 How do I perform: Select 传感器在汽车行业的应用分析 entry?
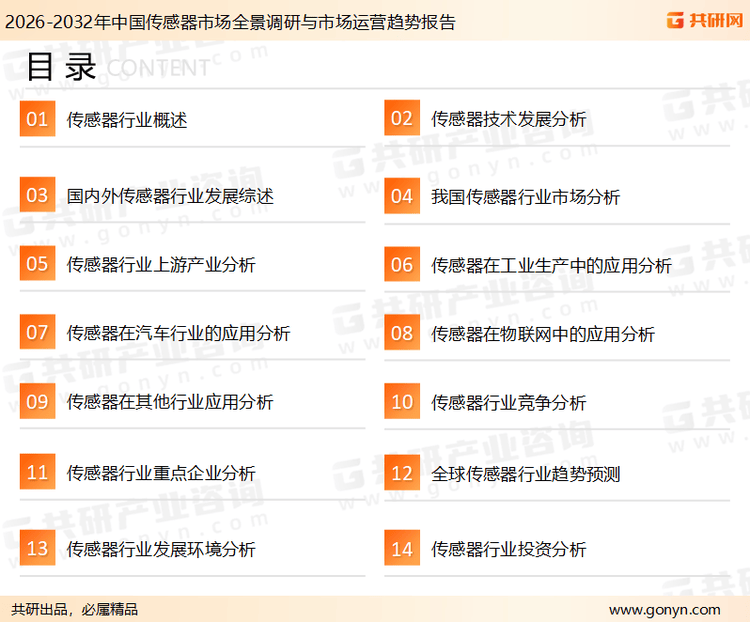[x=178, y=334]
